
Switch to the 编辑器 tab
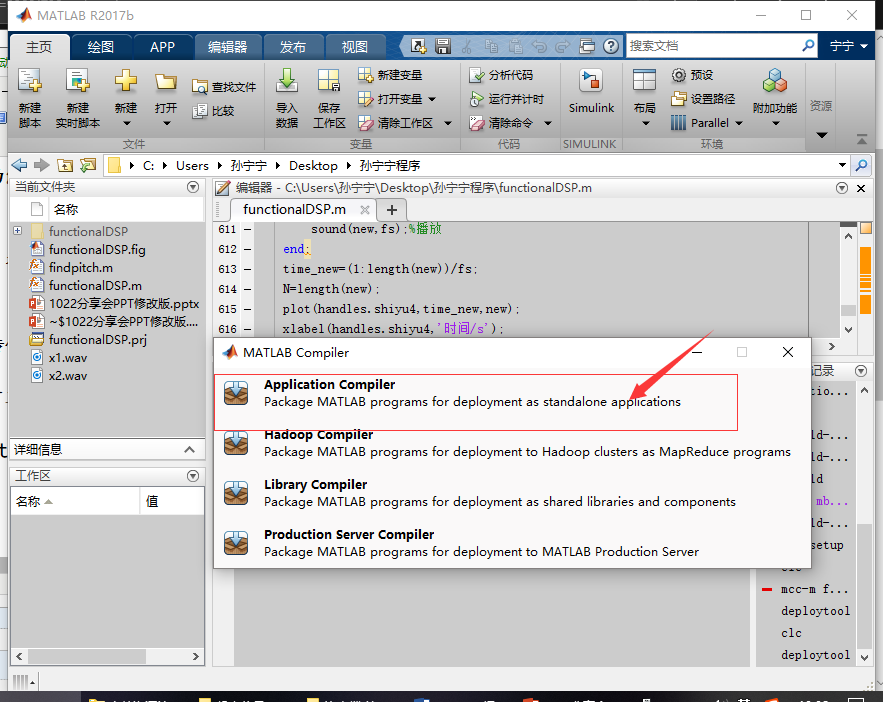click(x=228, y=47)
